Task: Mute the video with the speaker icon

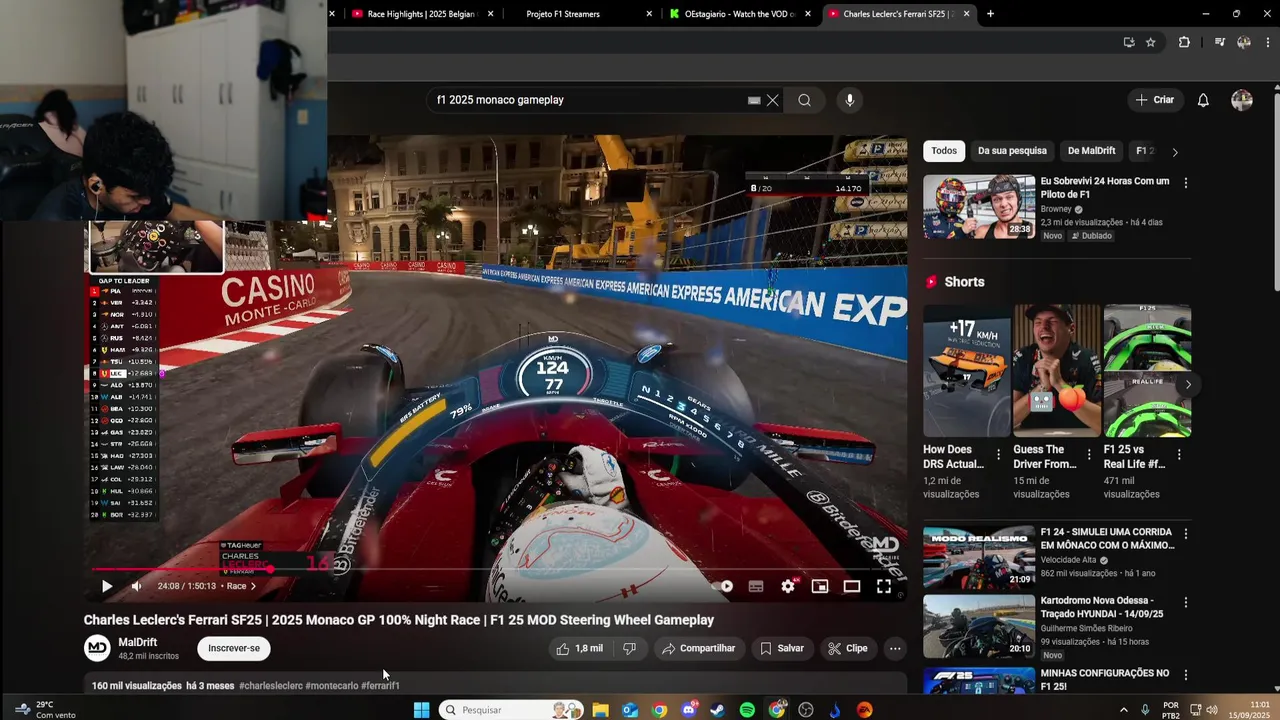Action: tap(137, 586)
